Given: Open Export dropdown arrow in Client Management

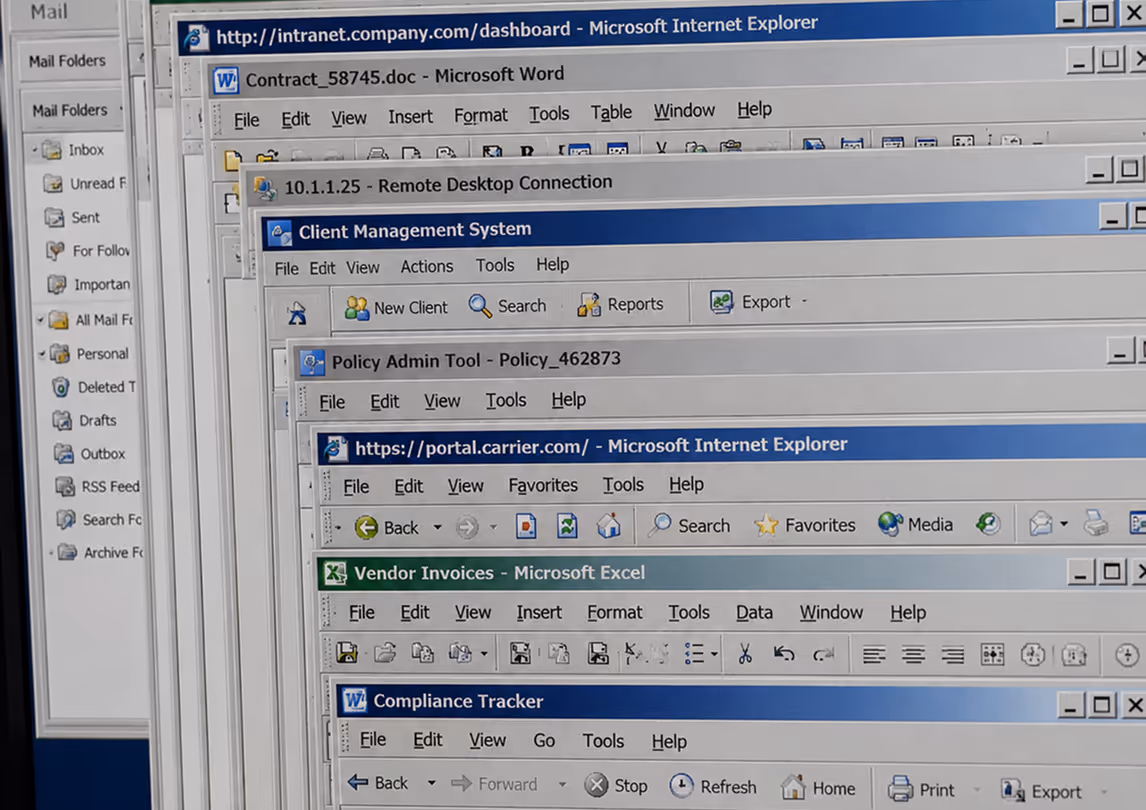Looking at the screenshot, I should click(x=804, y=300).
